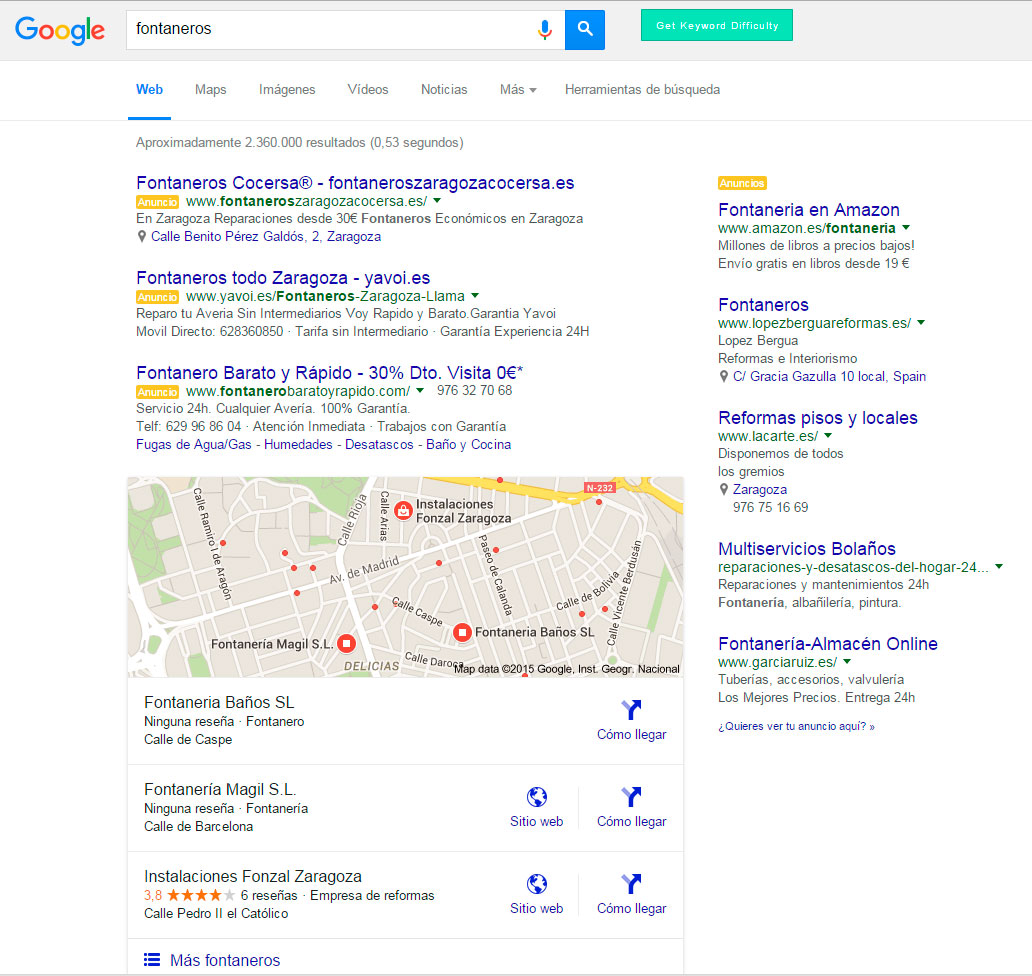
Task: Switch to the Imágenes tab
Action: point(287,90)
